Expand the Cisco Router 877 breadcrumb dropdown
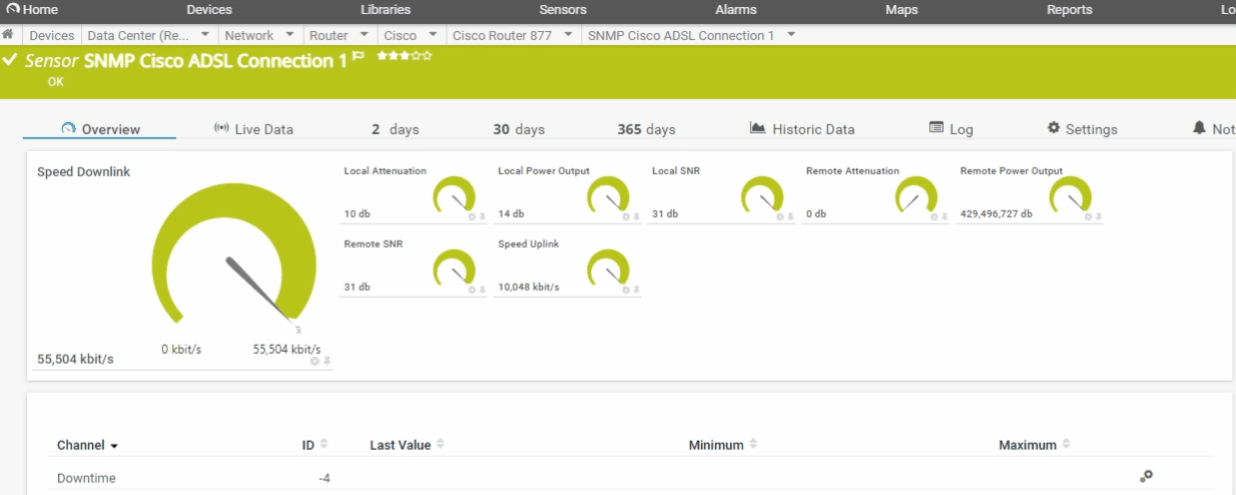Image resolution: width=1236 pixels, height=495 pixels. pos(568,35)
